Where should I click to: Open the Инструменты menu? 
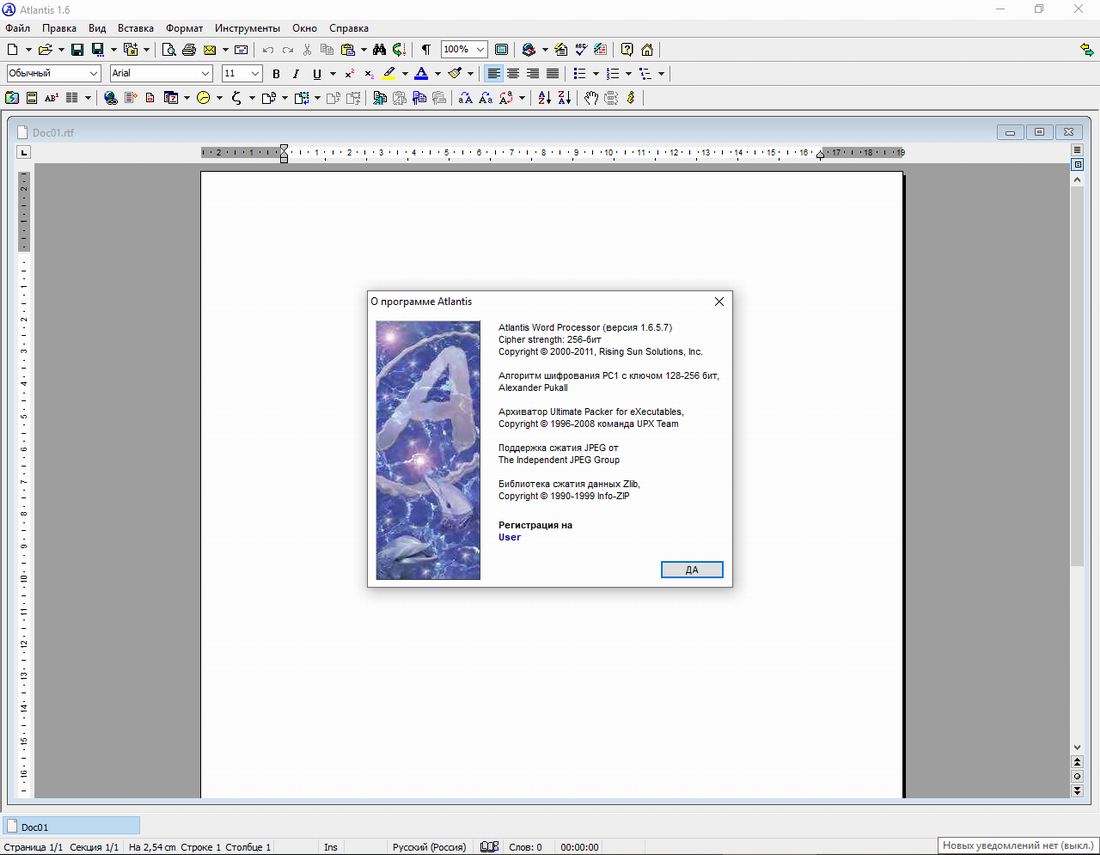[247, 28]
